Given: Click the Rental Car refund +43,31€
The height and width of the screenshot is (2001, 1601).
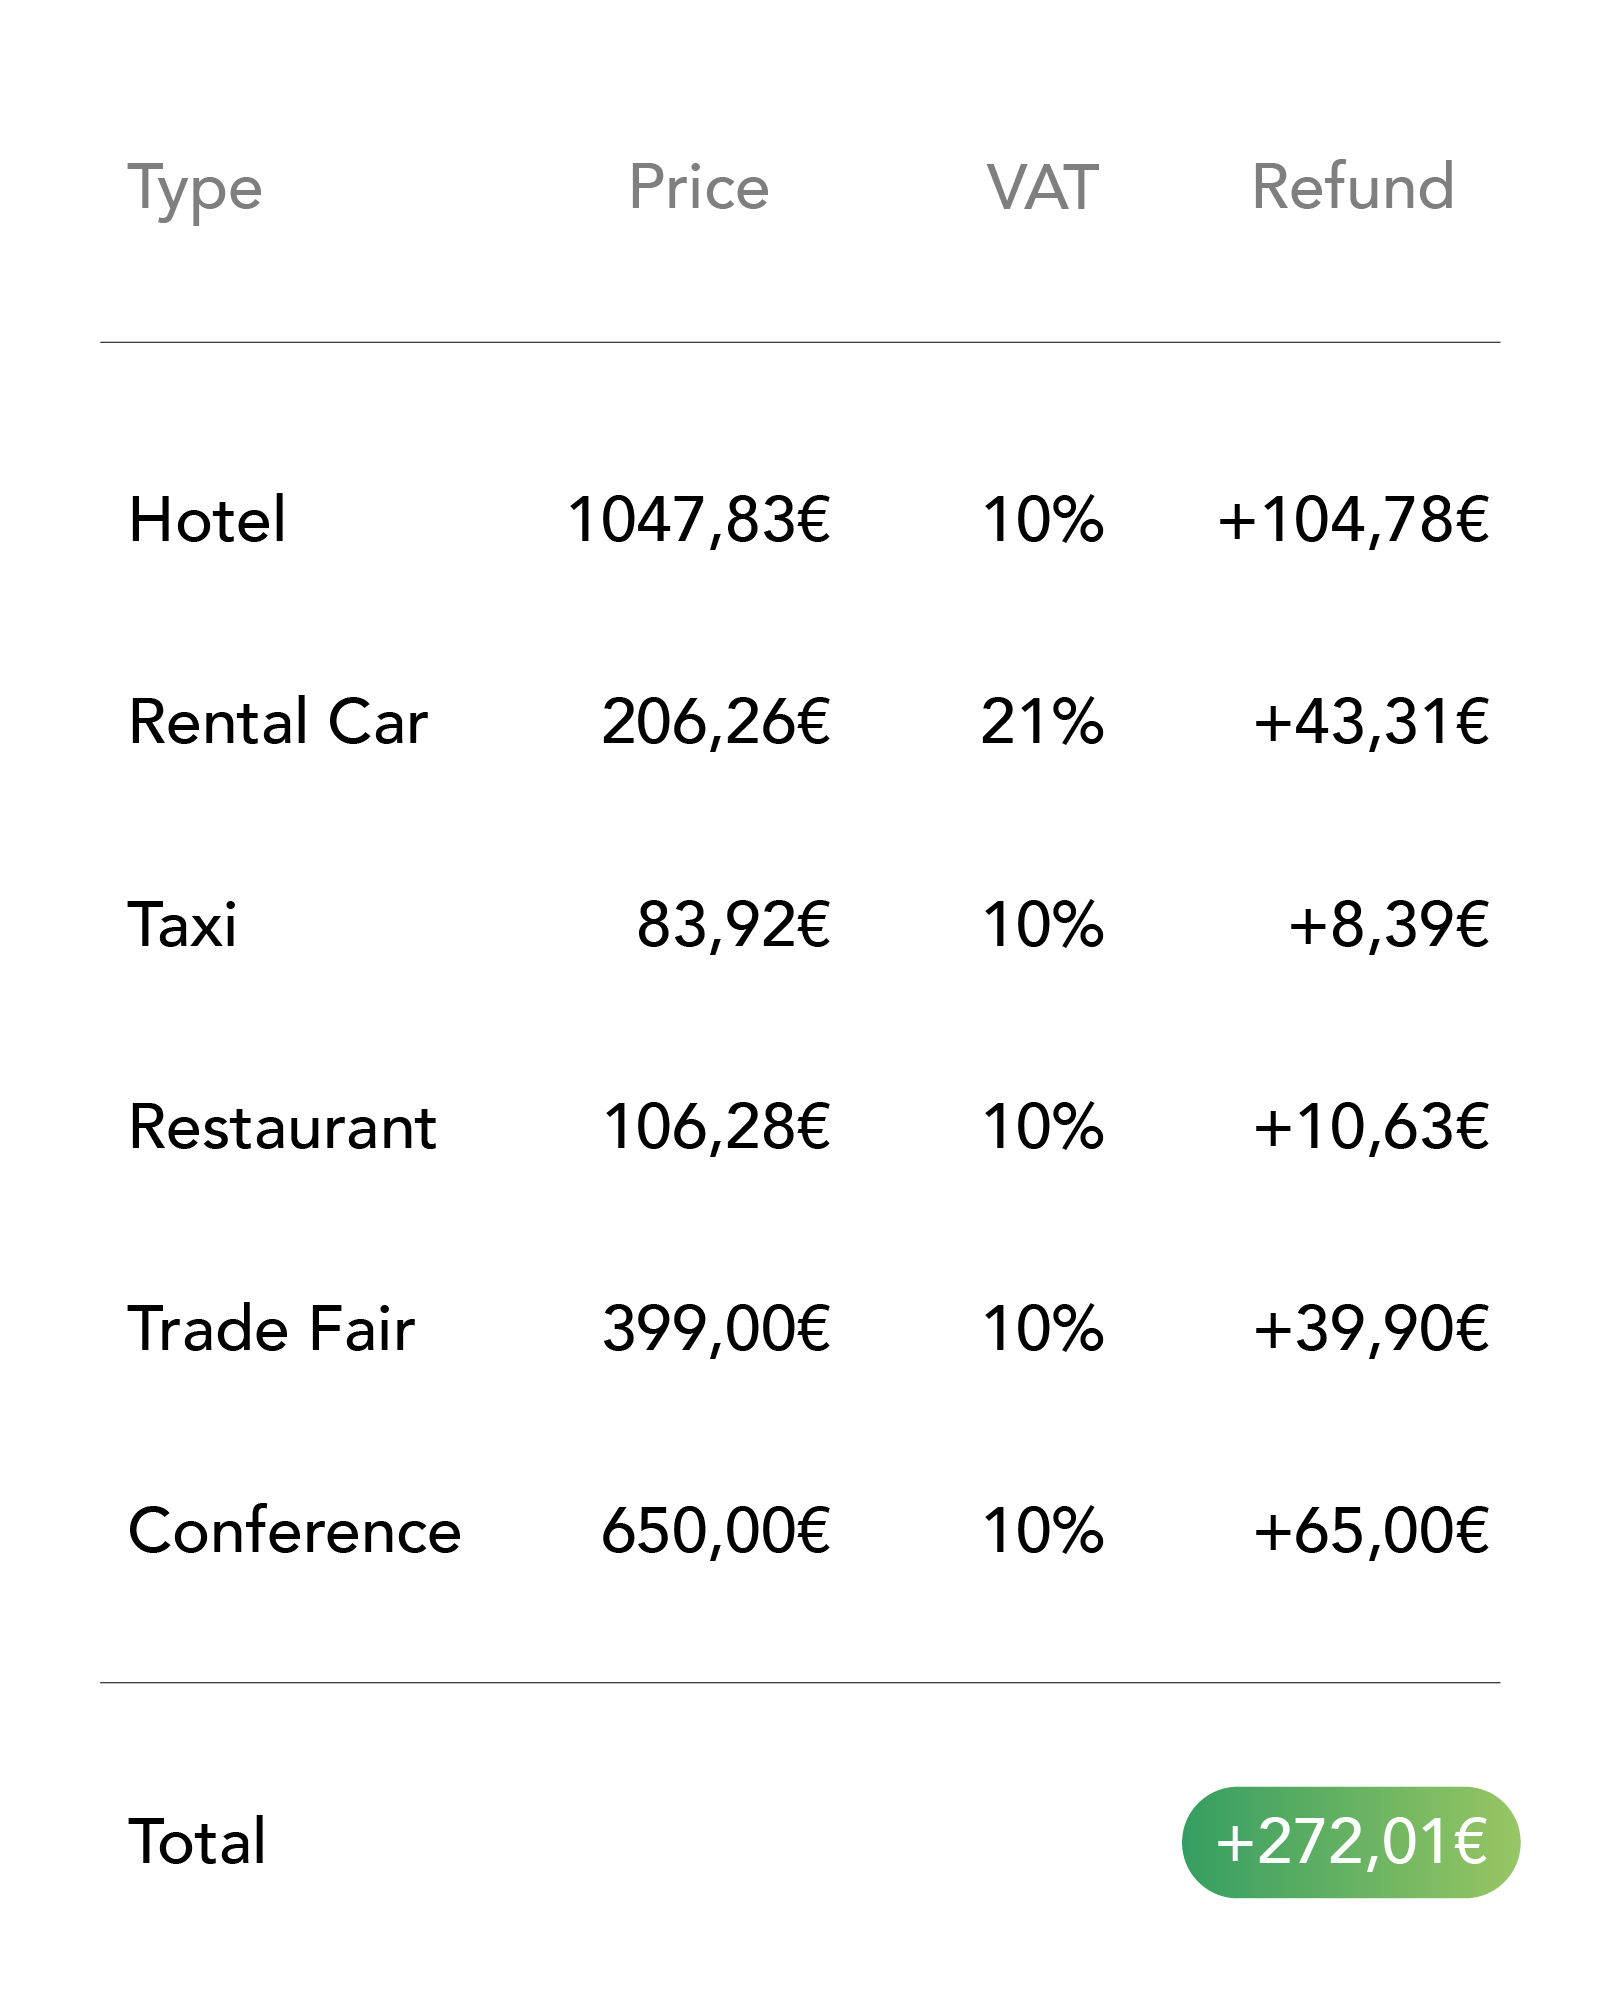Looking at the screenshot, I should 1372,722.
